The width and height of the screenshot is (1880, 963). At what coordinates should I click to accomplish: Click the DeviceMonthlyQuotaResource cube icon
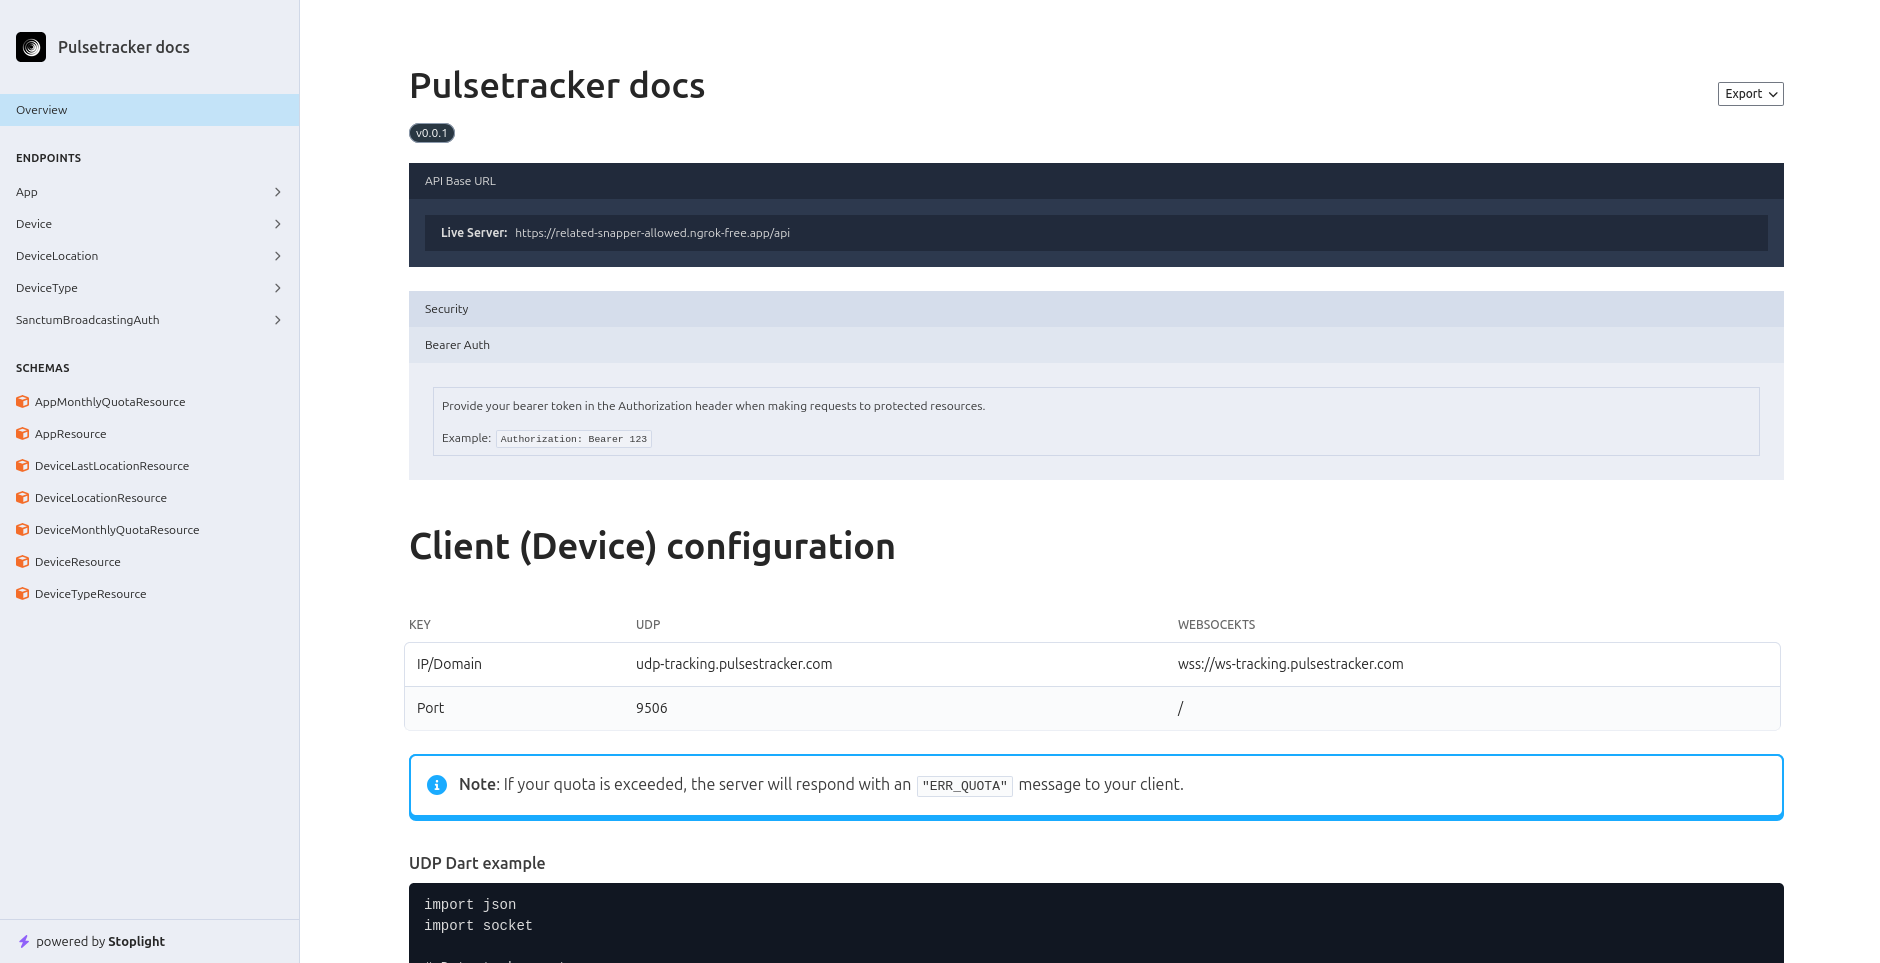click(x=22, y=530)
